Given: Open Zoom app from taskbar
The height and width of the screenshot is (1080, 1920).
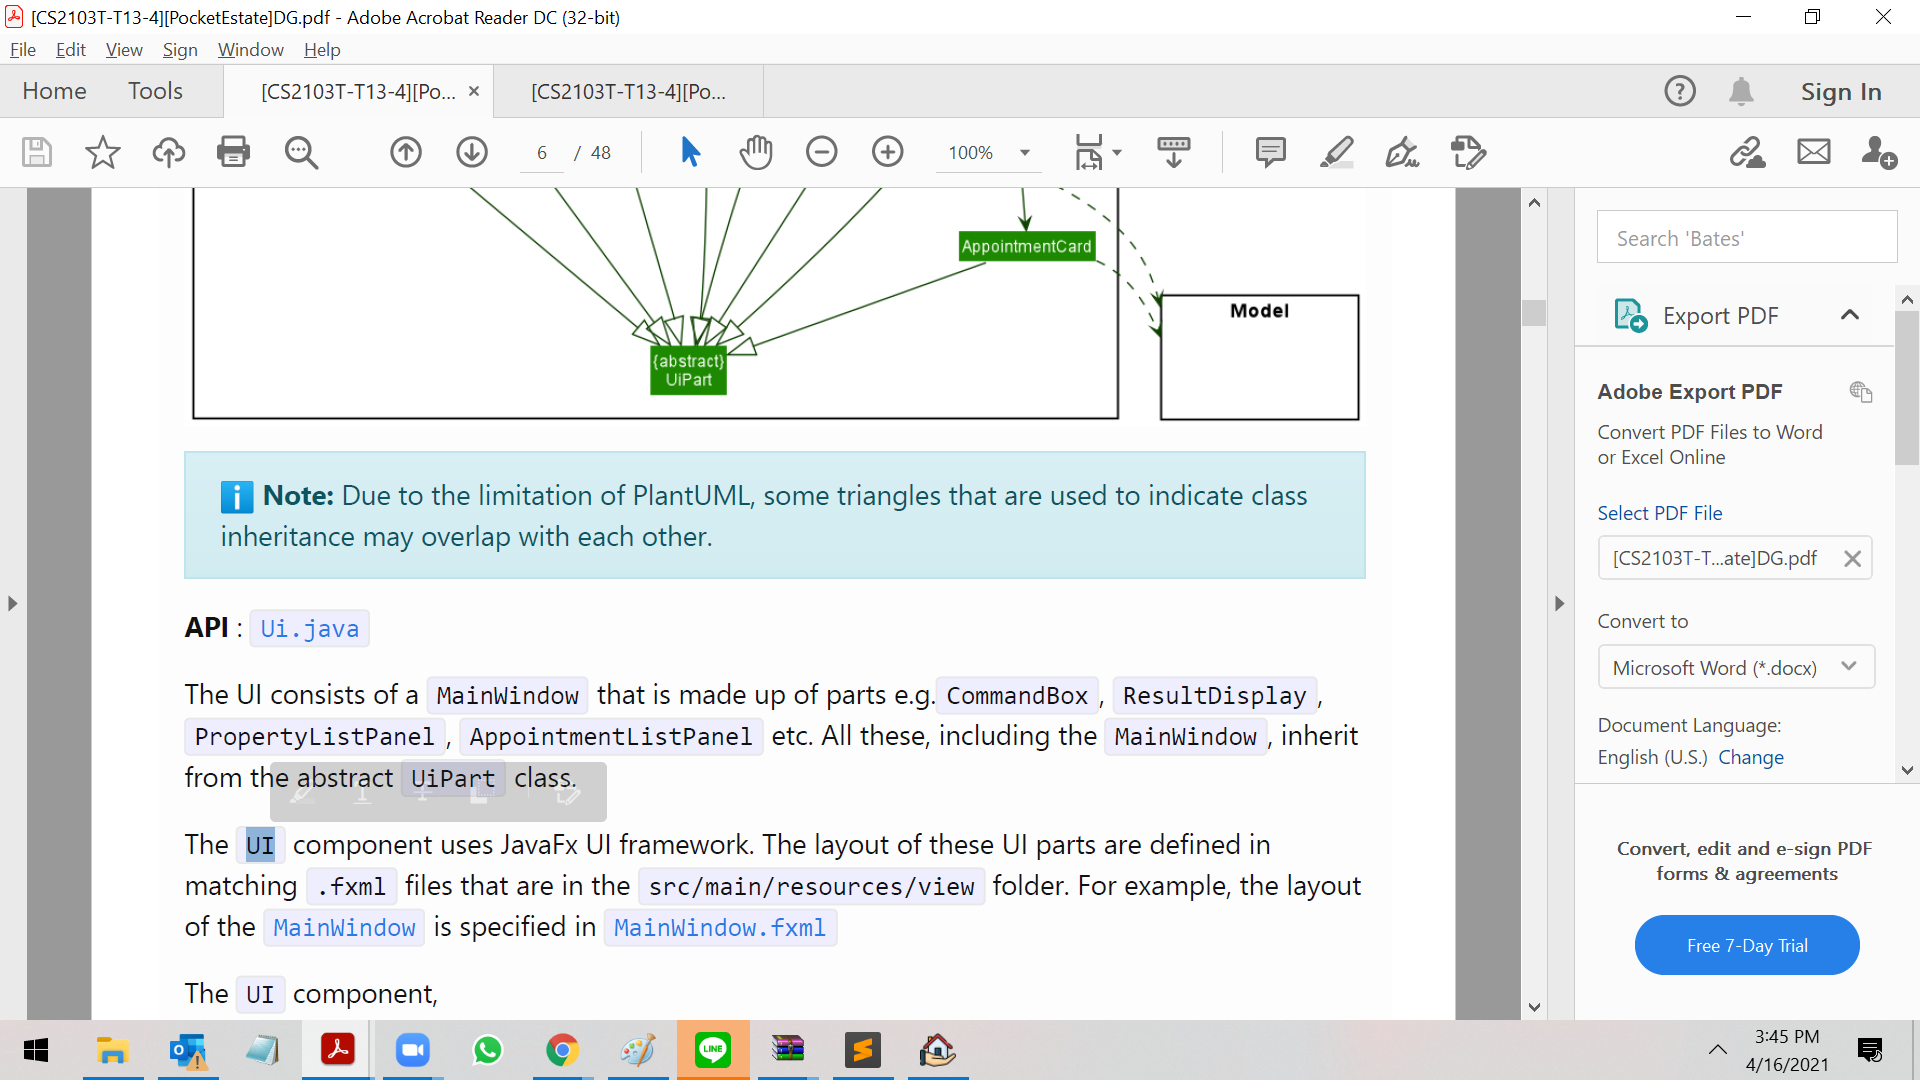Looking at the screenshot, I should point(412,1050).
